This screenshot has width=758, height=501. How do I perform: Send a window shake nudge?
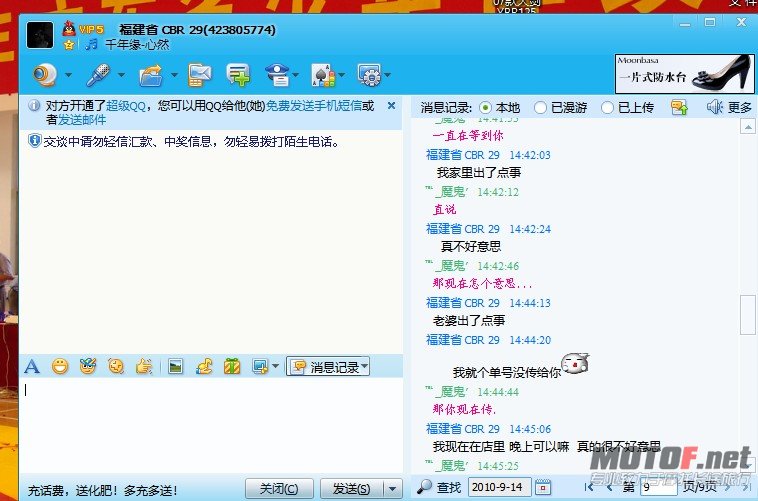(x=116, y=367)
